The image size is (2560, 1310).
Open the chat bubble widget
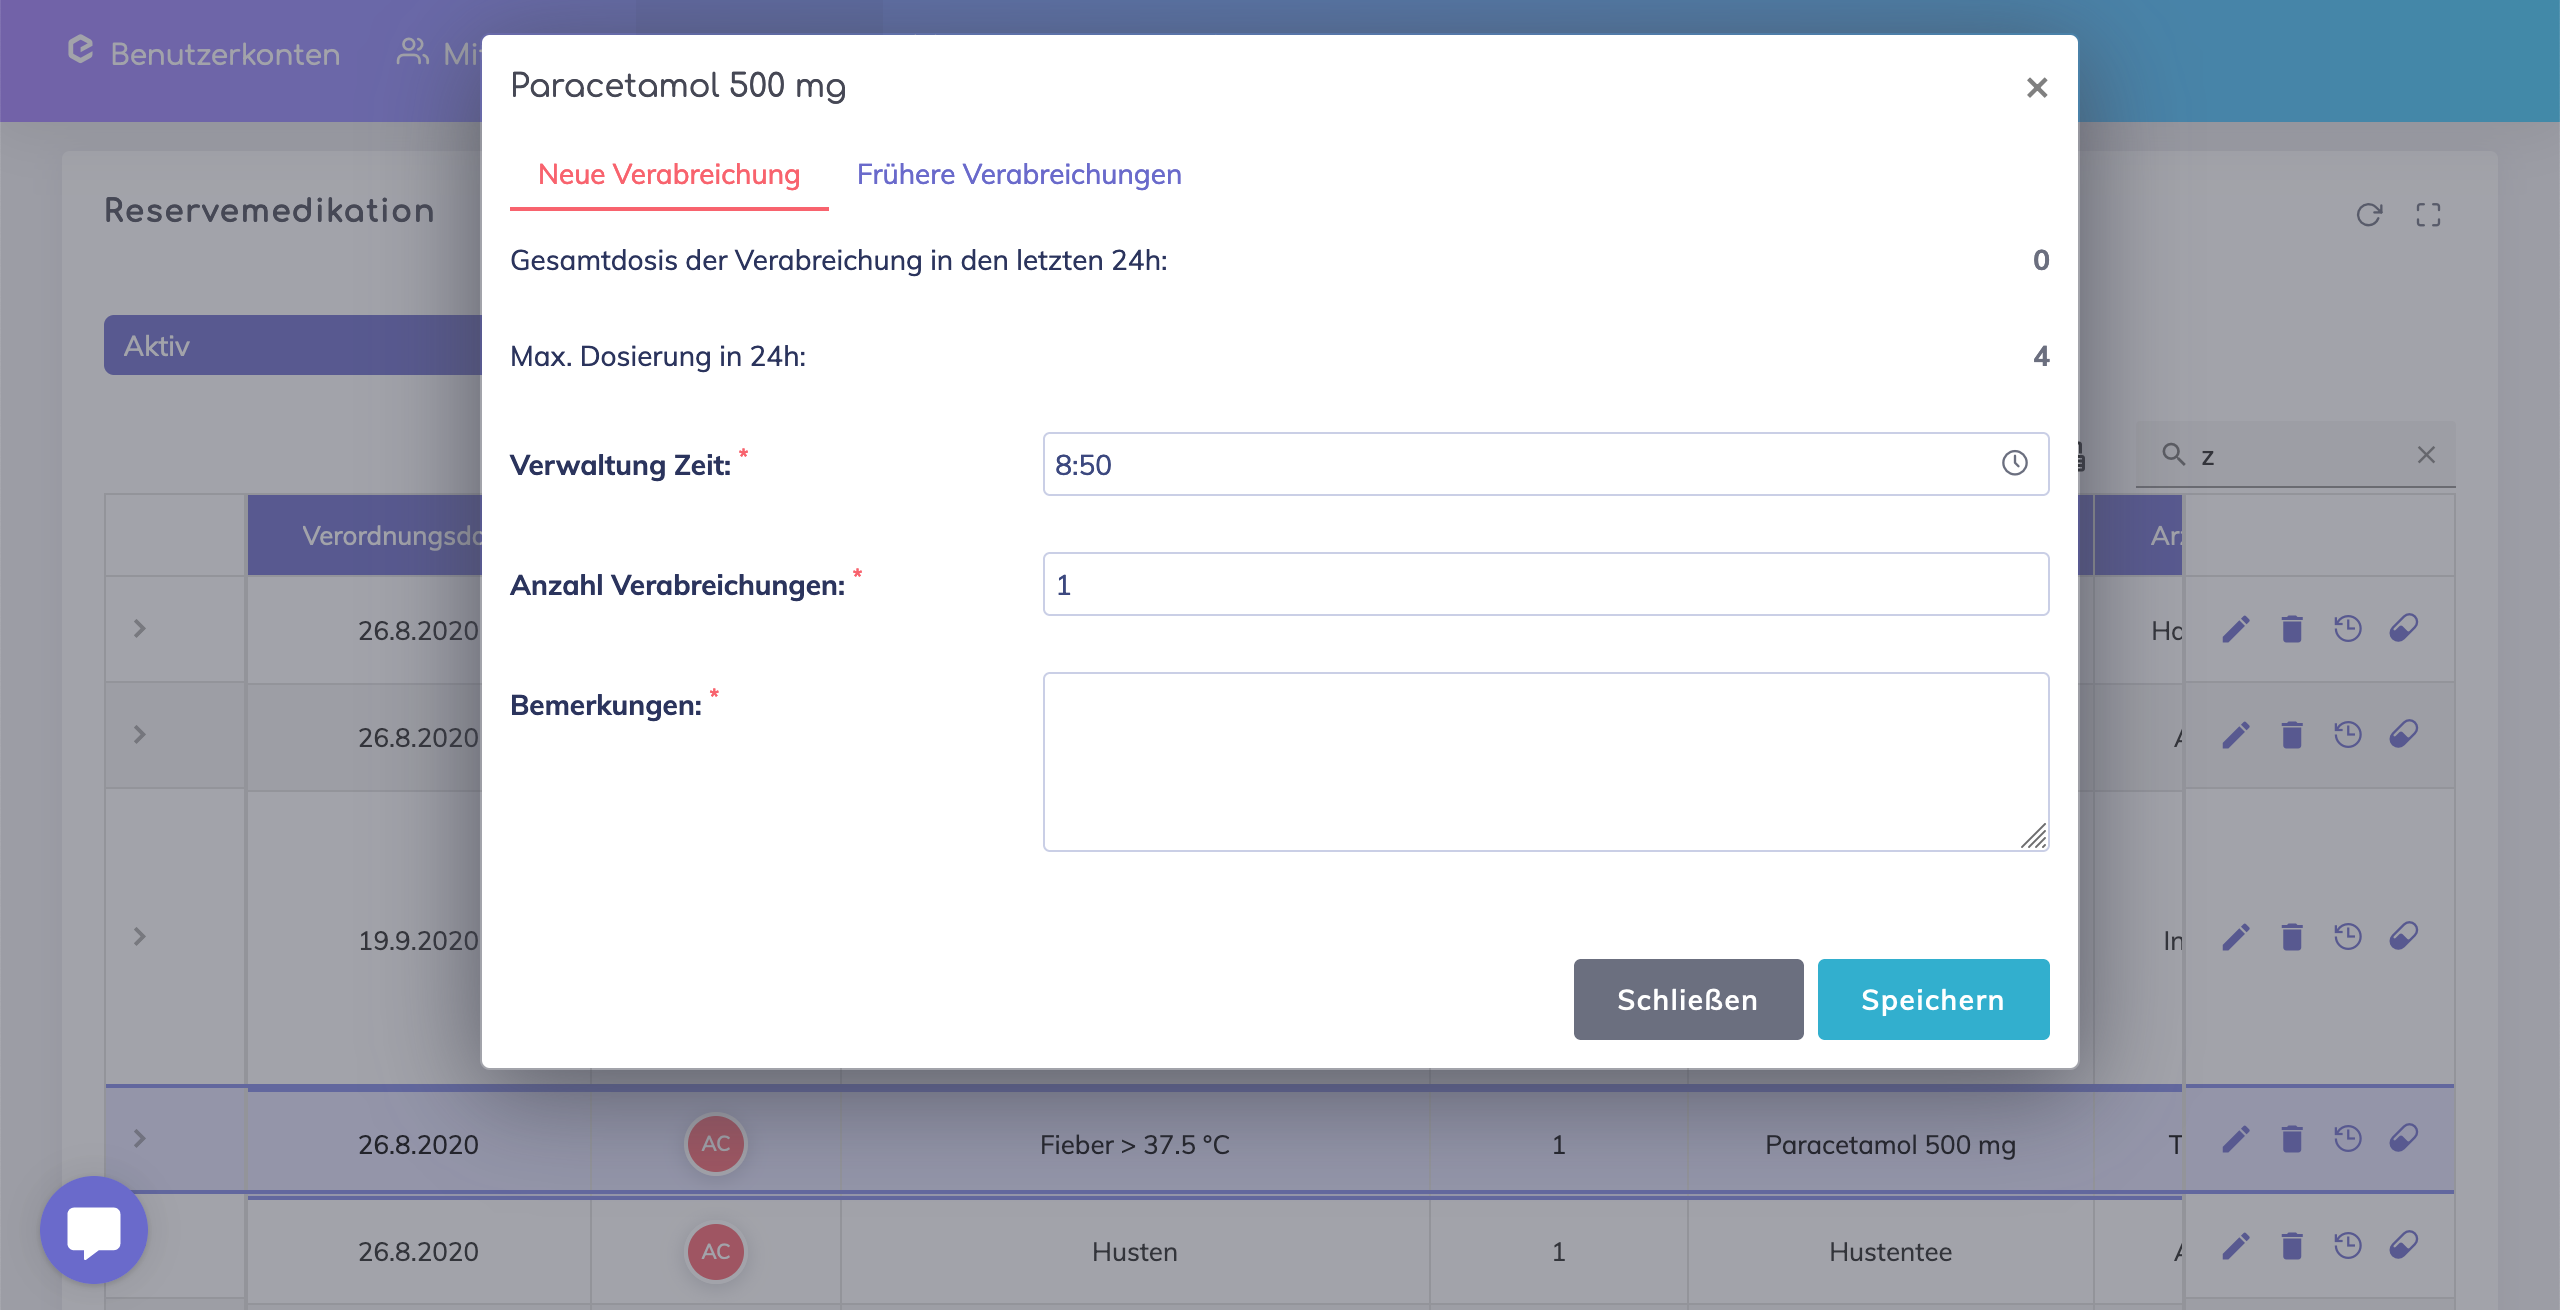pyautogui.click(x=94, y=1230)
